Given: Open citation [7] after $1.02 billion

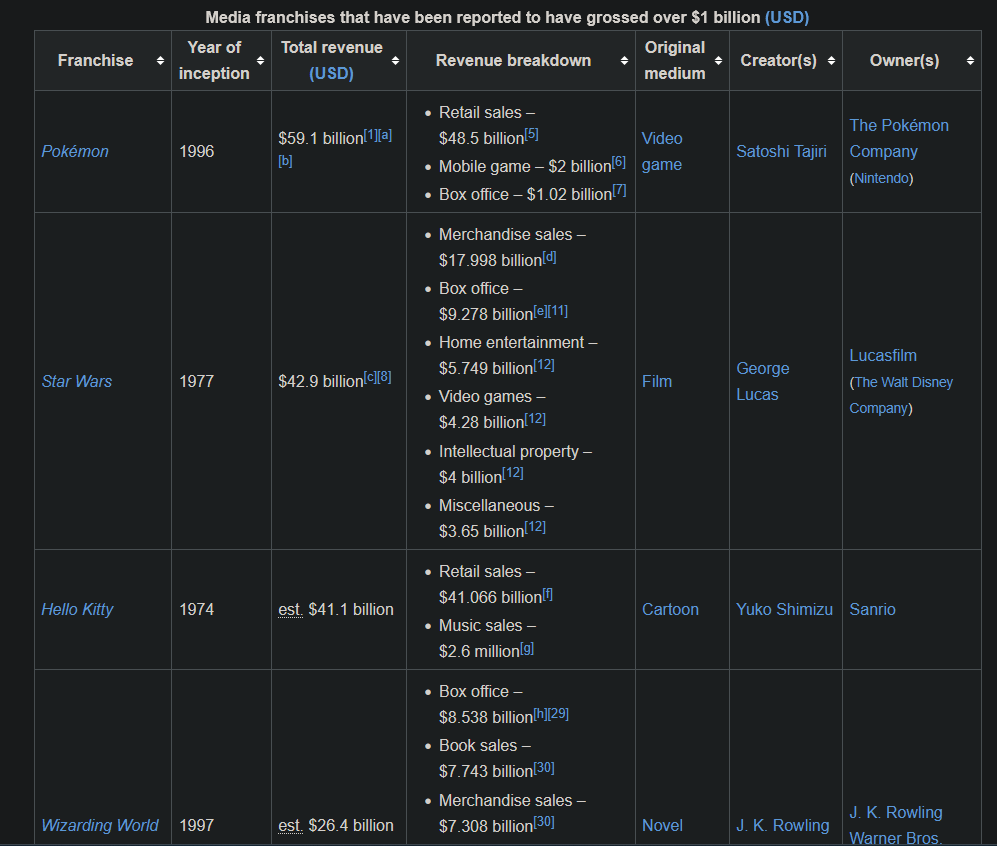Looking at the screenshot, I should [619, 191].
